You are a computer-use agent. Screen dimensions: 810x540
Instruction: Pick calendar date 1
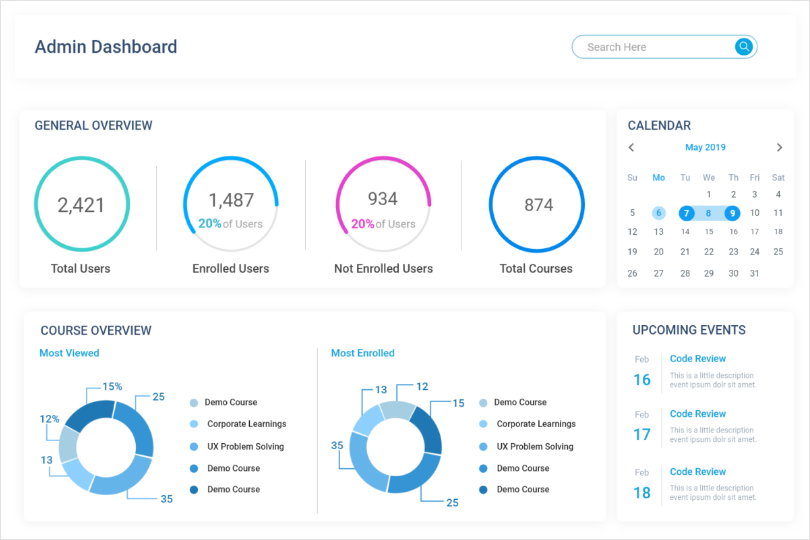point(709,194)
